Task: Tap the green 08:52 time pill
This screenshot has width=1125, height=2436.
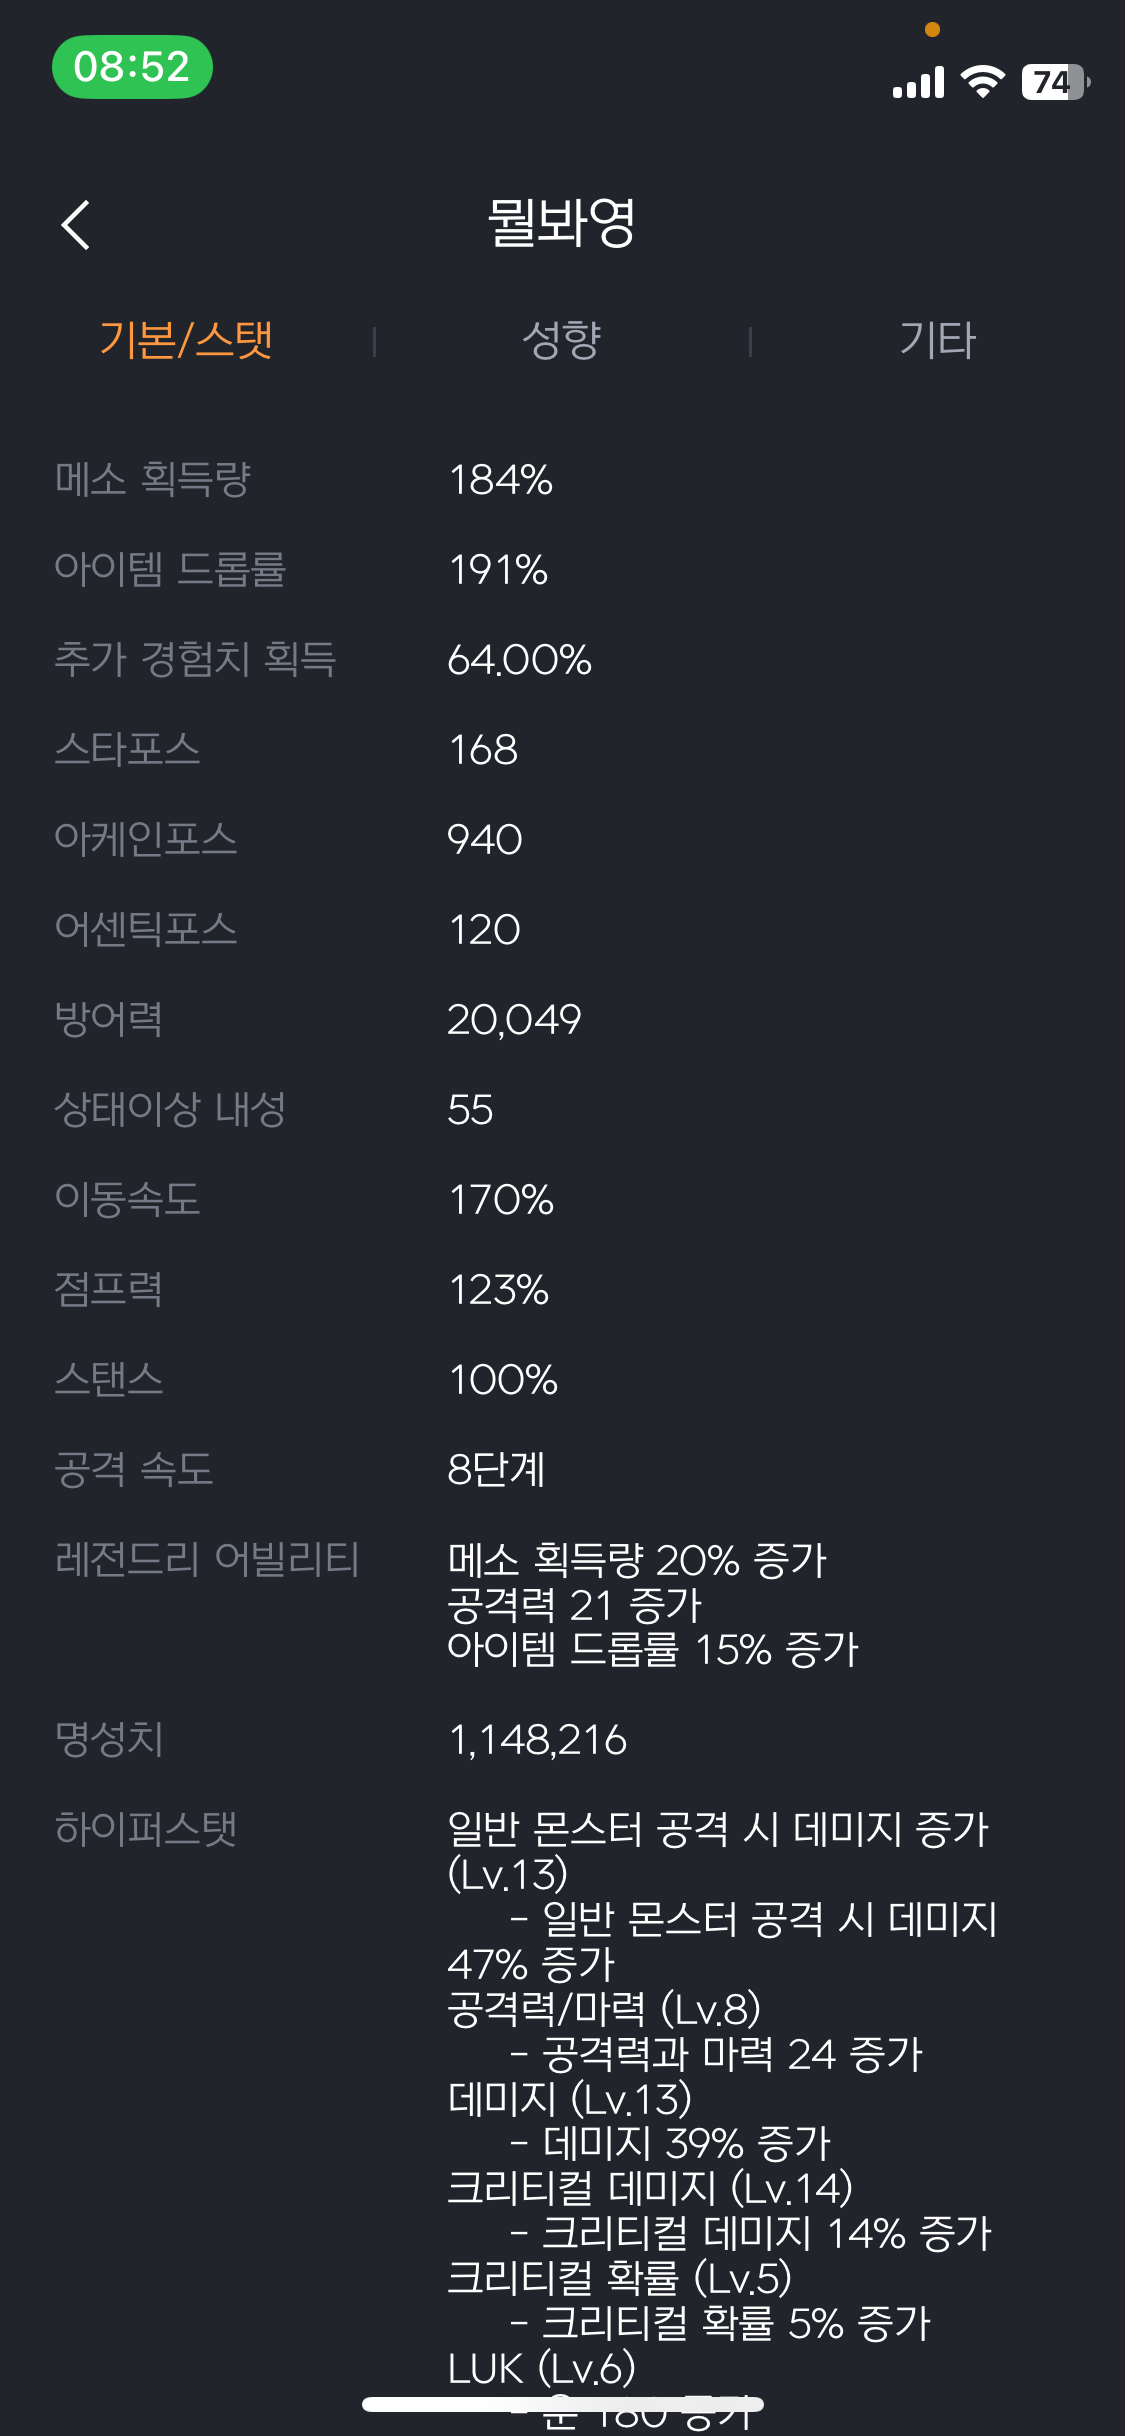Action: (132, 67)
